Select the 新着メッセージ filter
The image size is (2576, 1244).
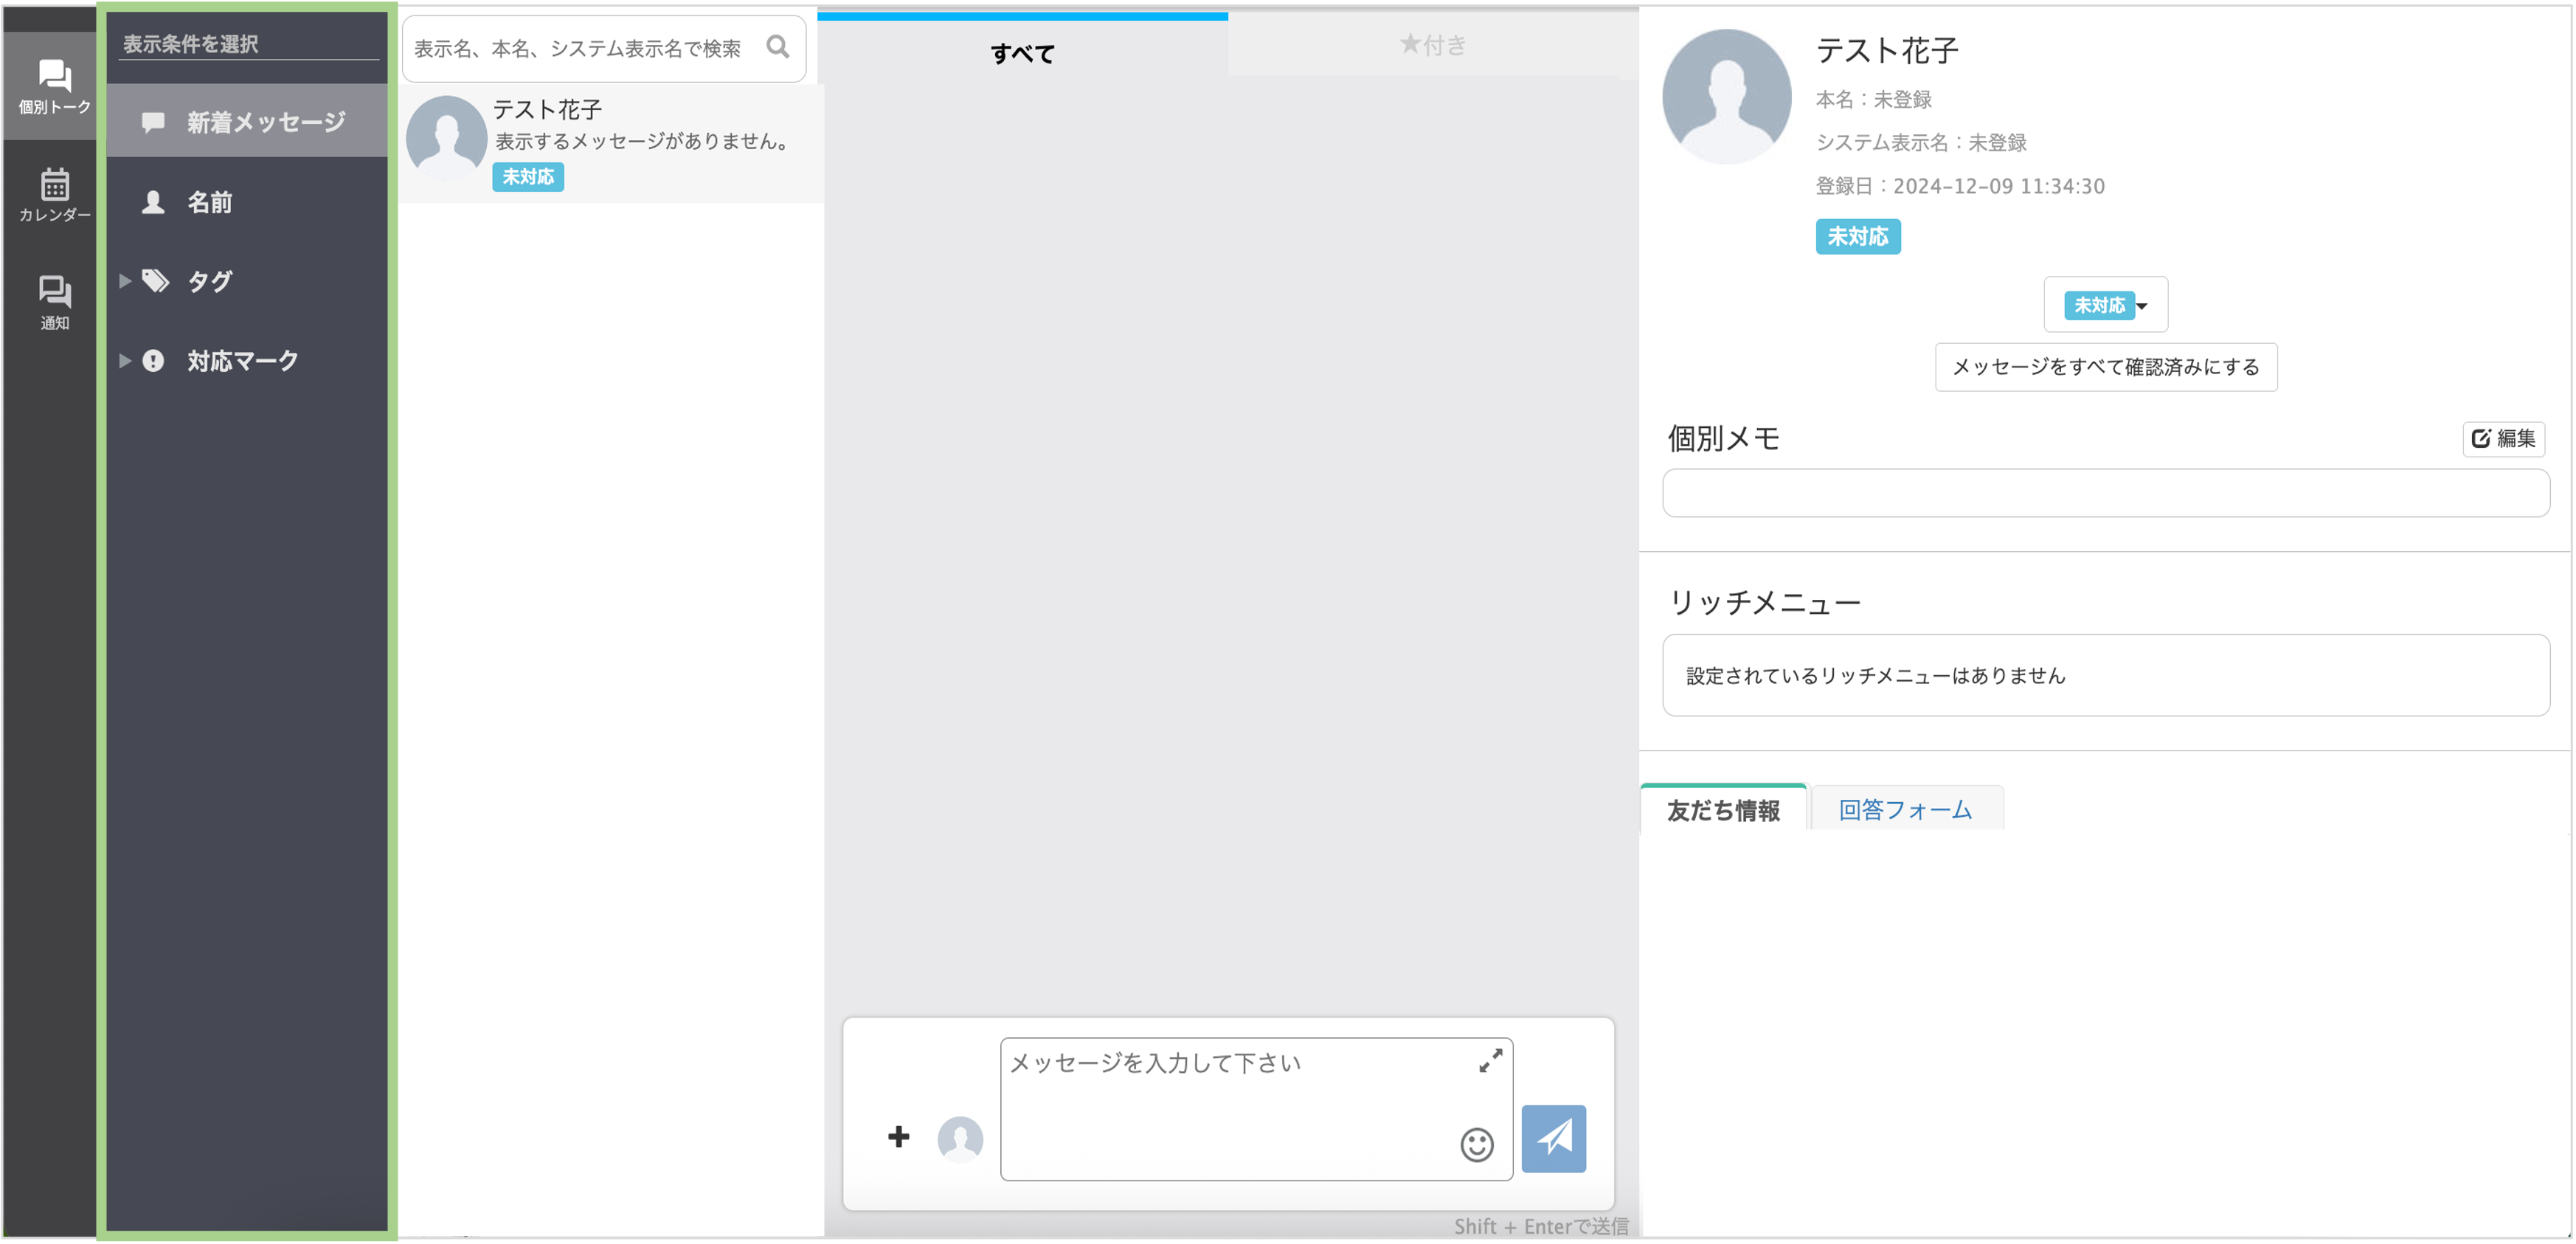coord(246,122)
